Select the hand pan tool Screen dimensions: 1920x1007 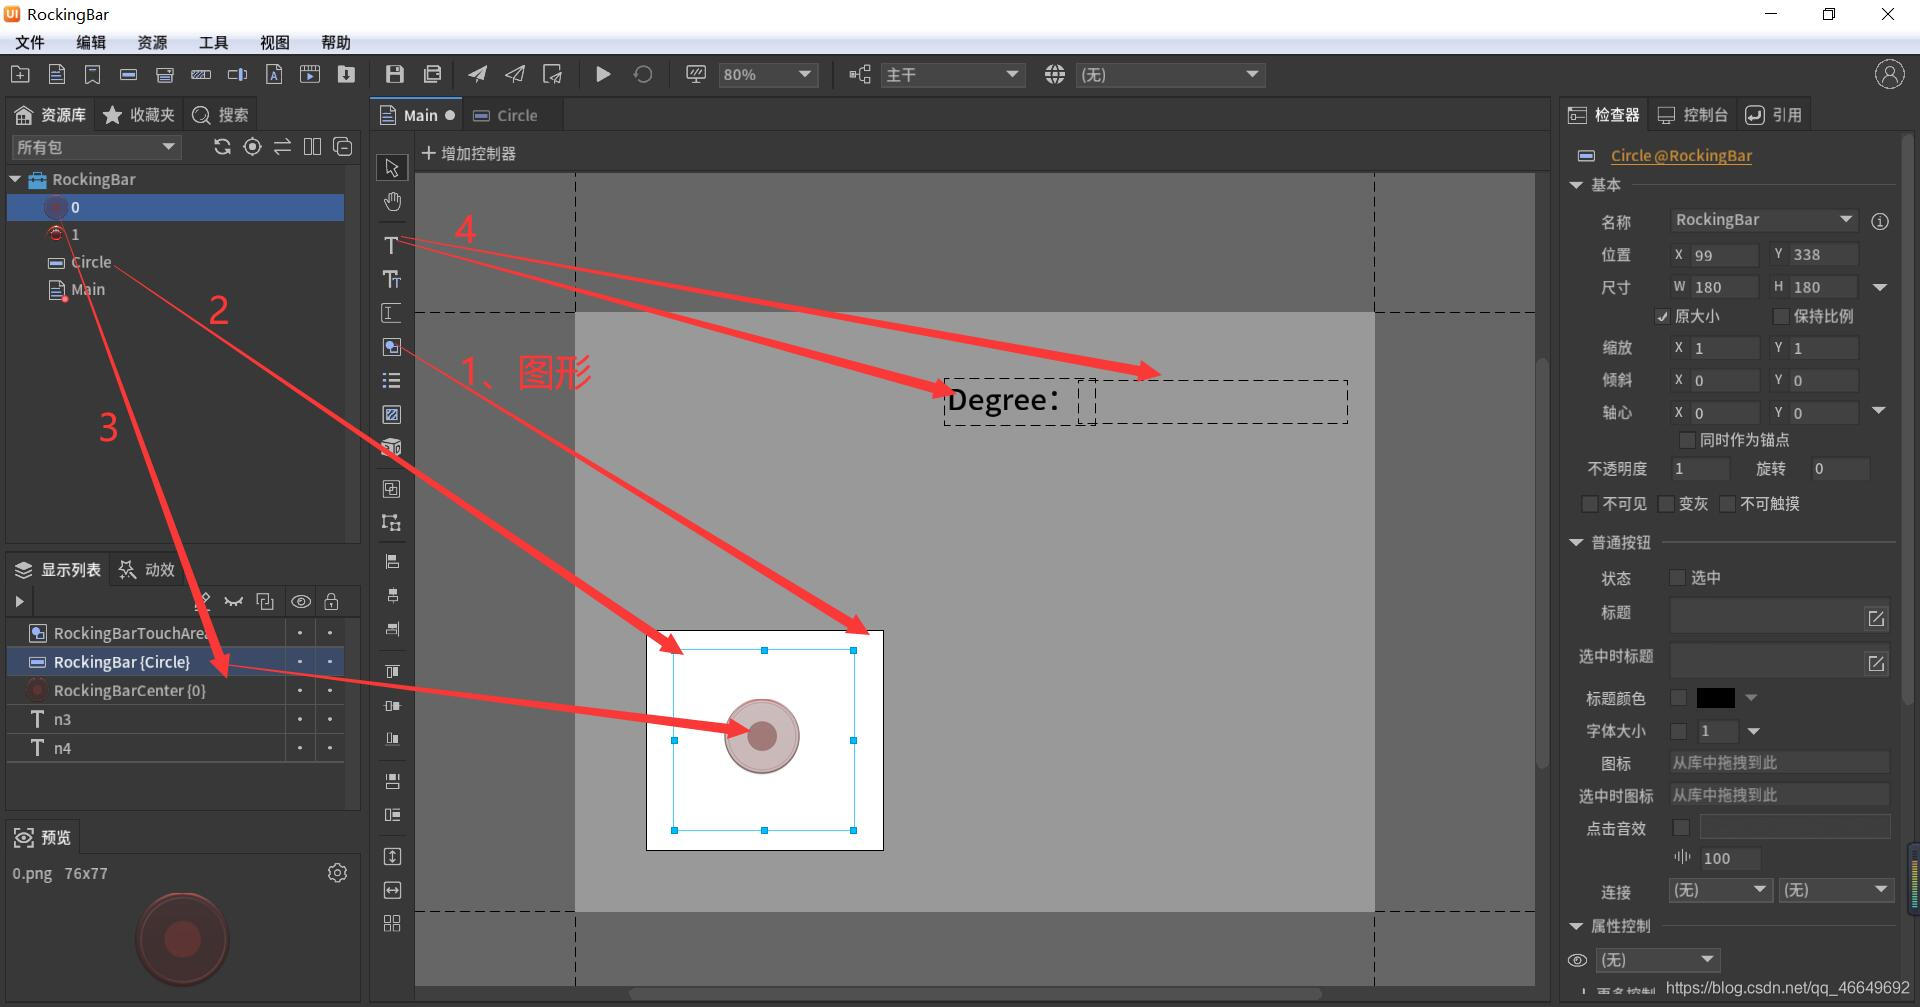392,202
